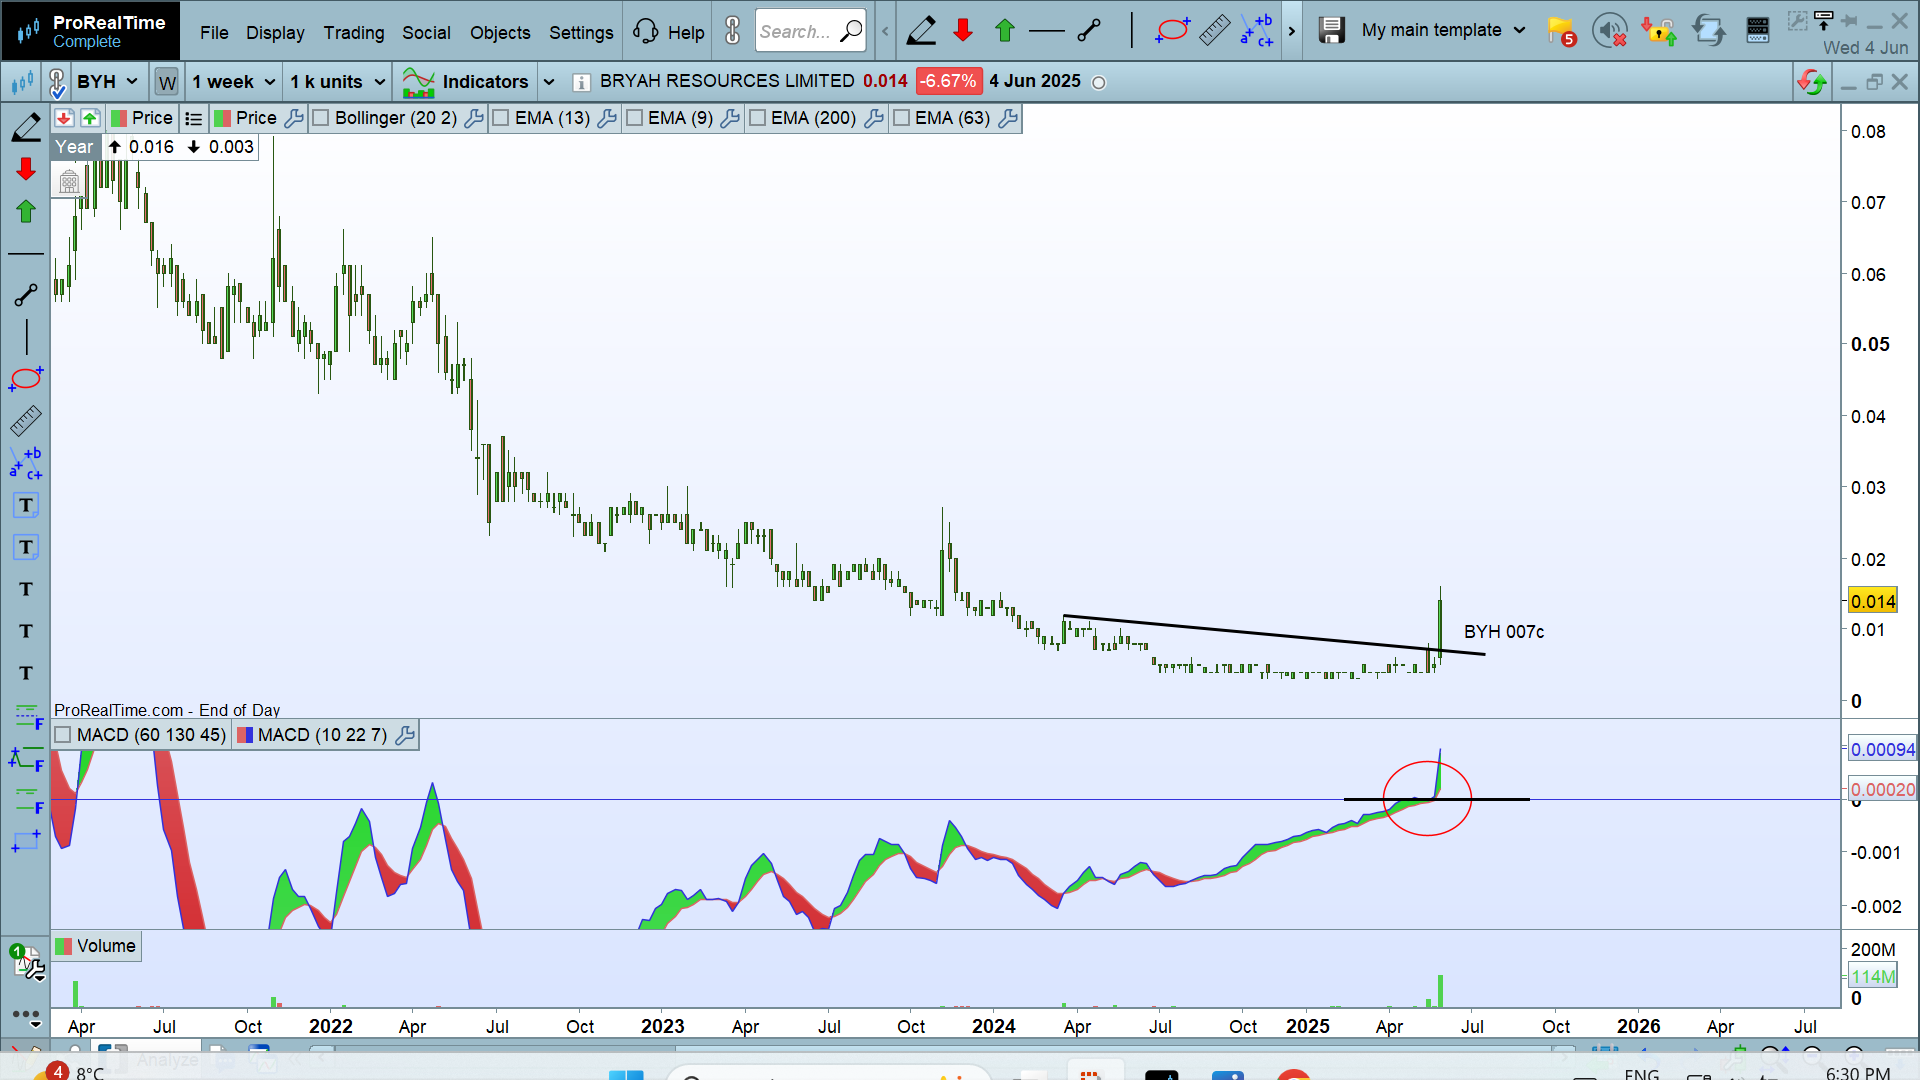The height and width of the screenshot is (1080, 1920).
Task: Select the ruler measure tool in top toolbar
Action: (1214, 31)
